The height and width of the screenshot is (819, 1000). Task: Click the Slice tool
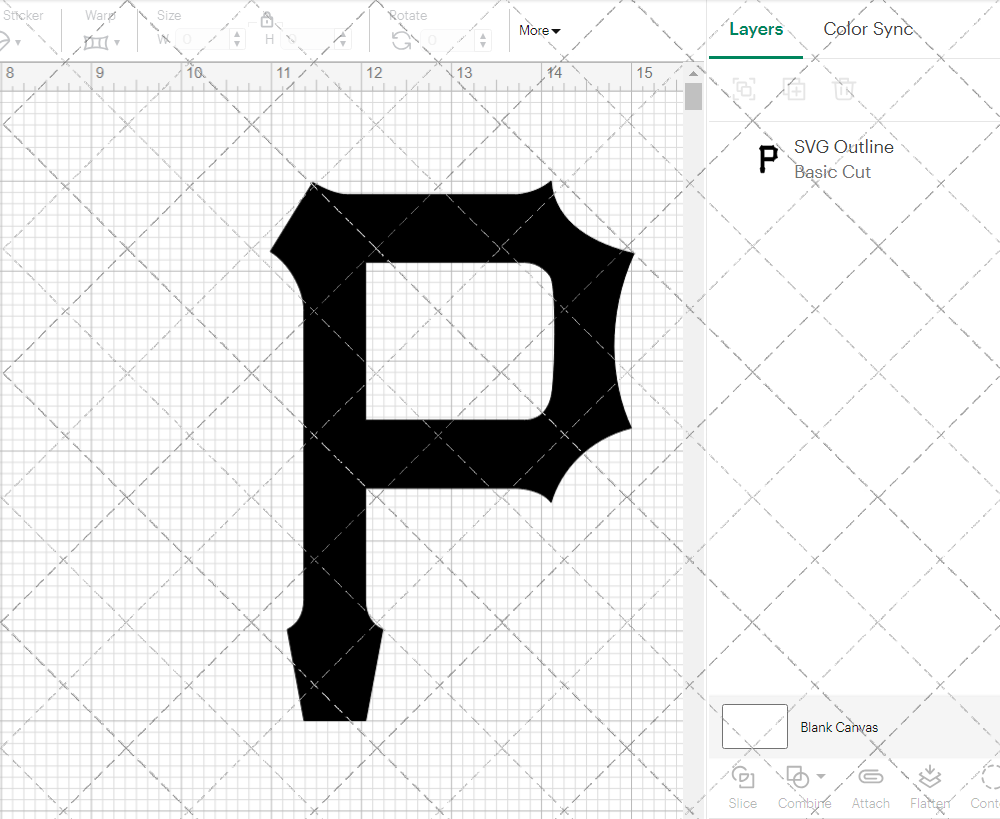pos(743,788)
